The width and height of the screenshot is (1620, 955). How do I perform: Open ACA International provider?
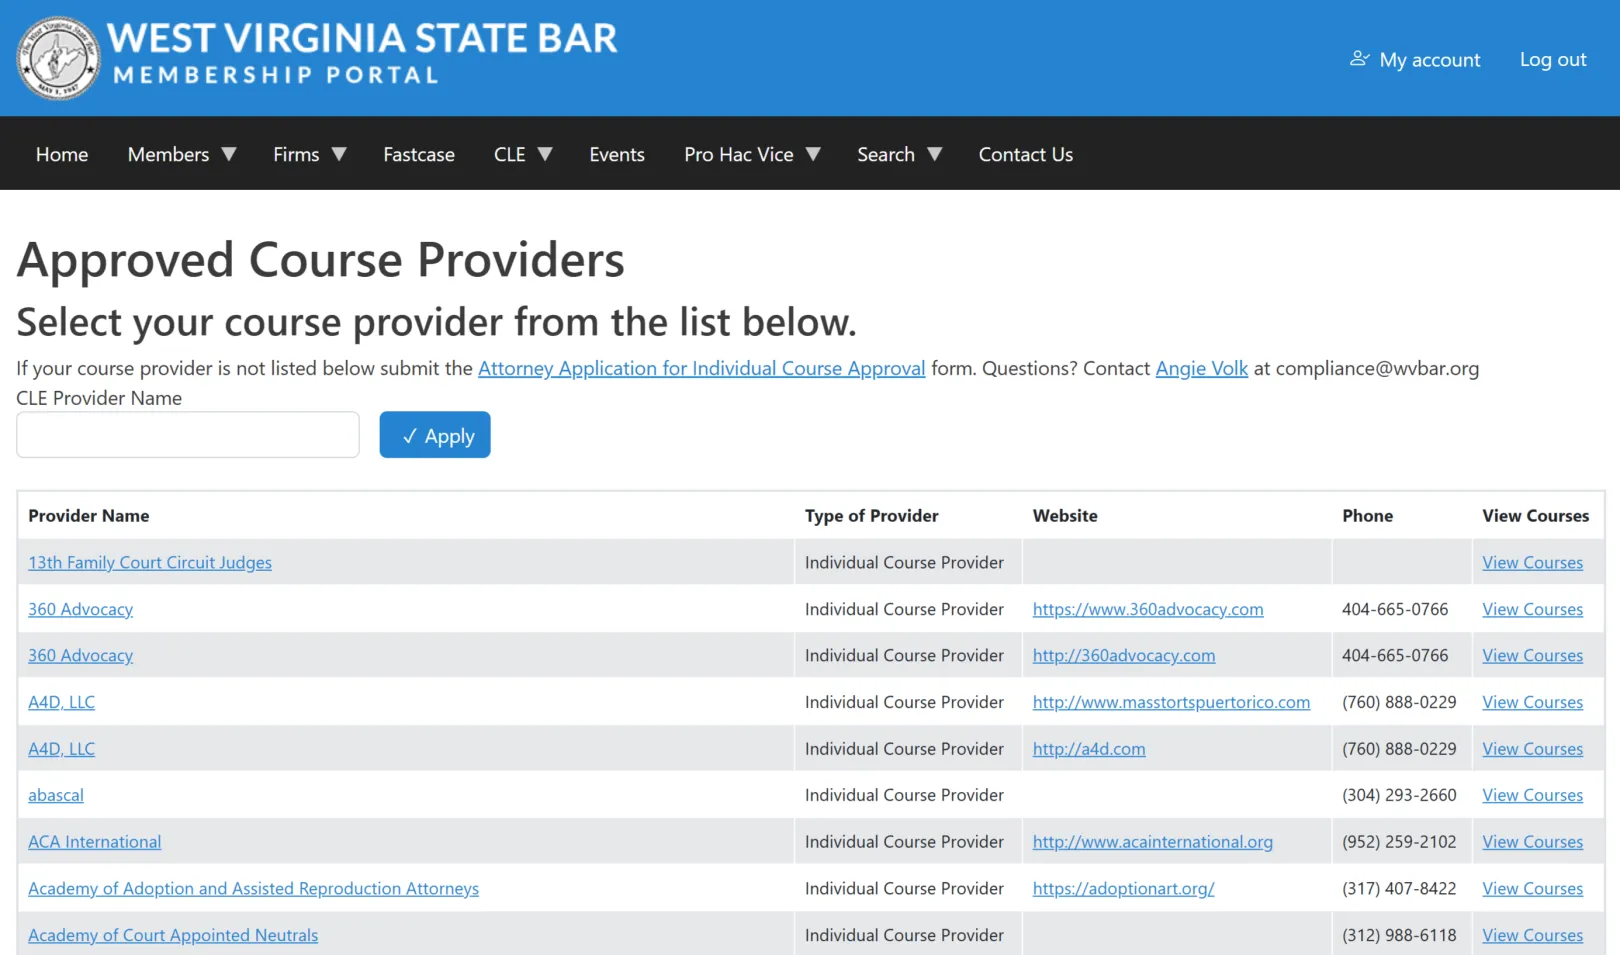click(x=94, y=842)
